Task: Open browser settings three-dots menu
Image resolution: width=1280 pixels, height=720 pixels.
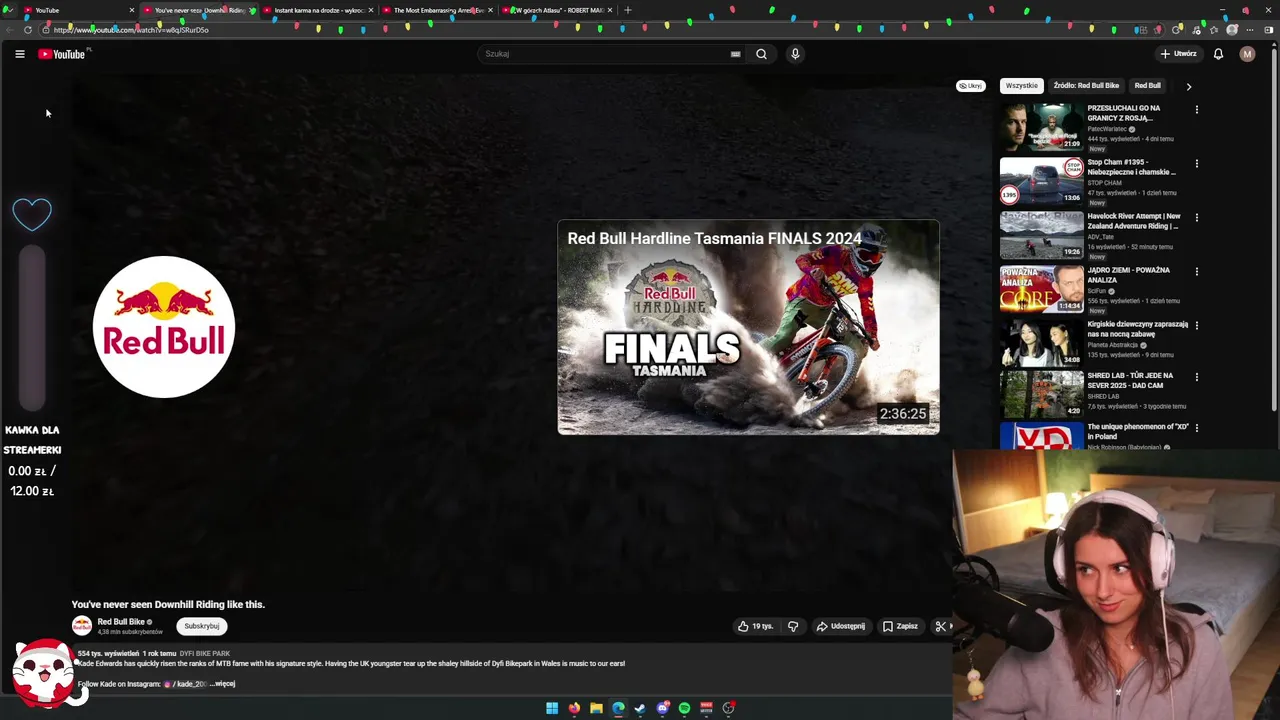Action: point(1250,30)
